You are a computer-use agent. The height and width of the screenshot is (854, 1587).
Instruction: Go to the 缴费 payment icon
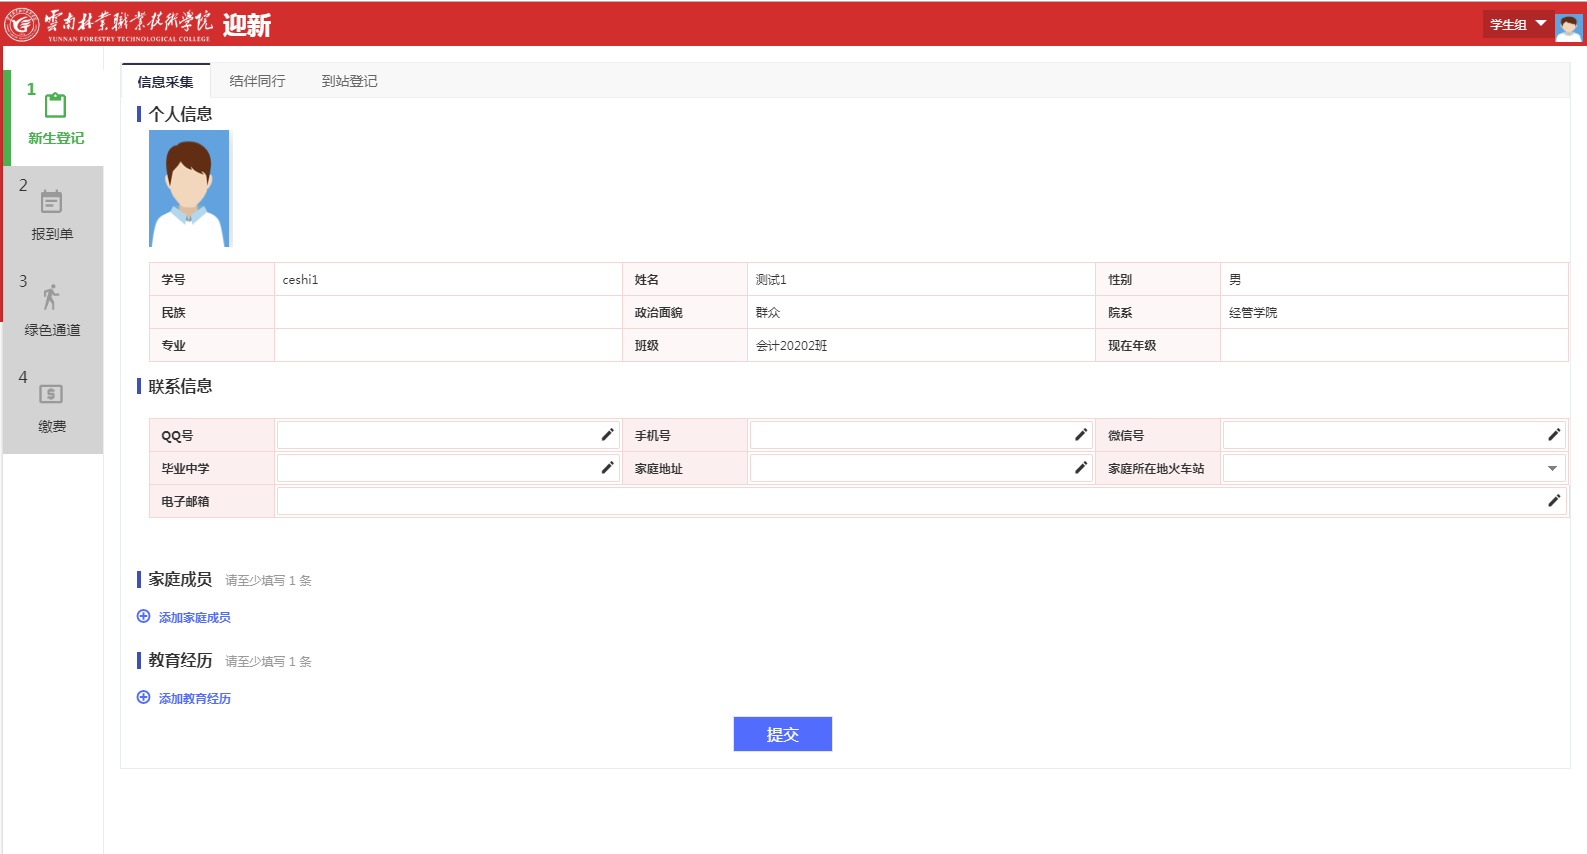click(x=51, y=394)
